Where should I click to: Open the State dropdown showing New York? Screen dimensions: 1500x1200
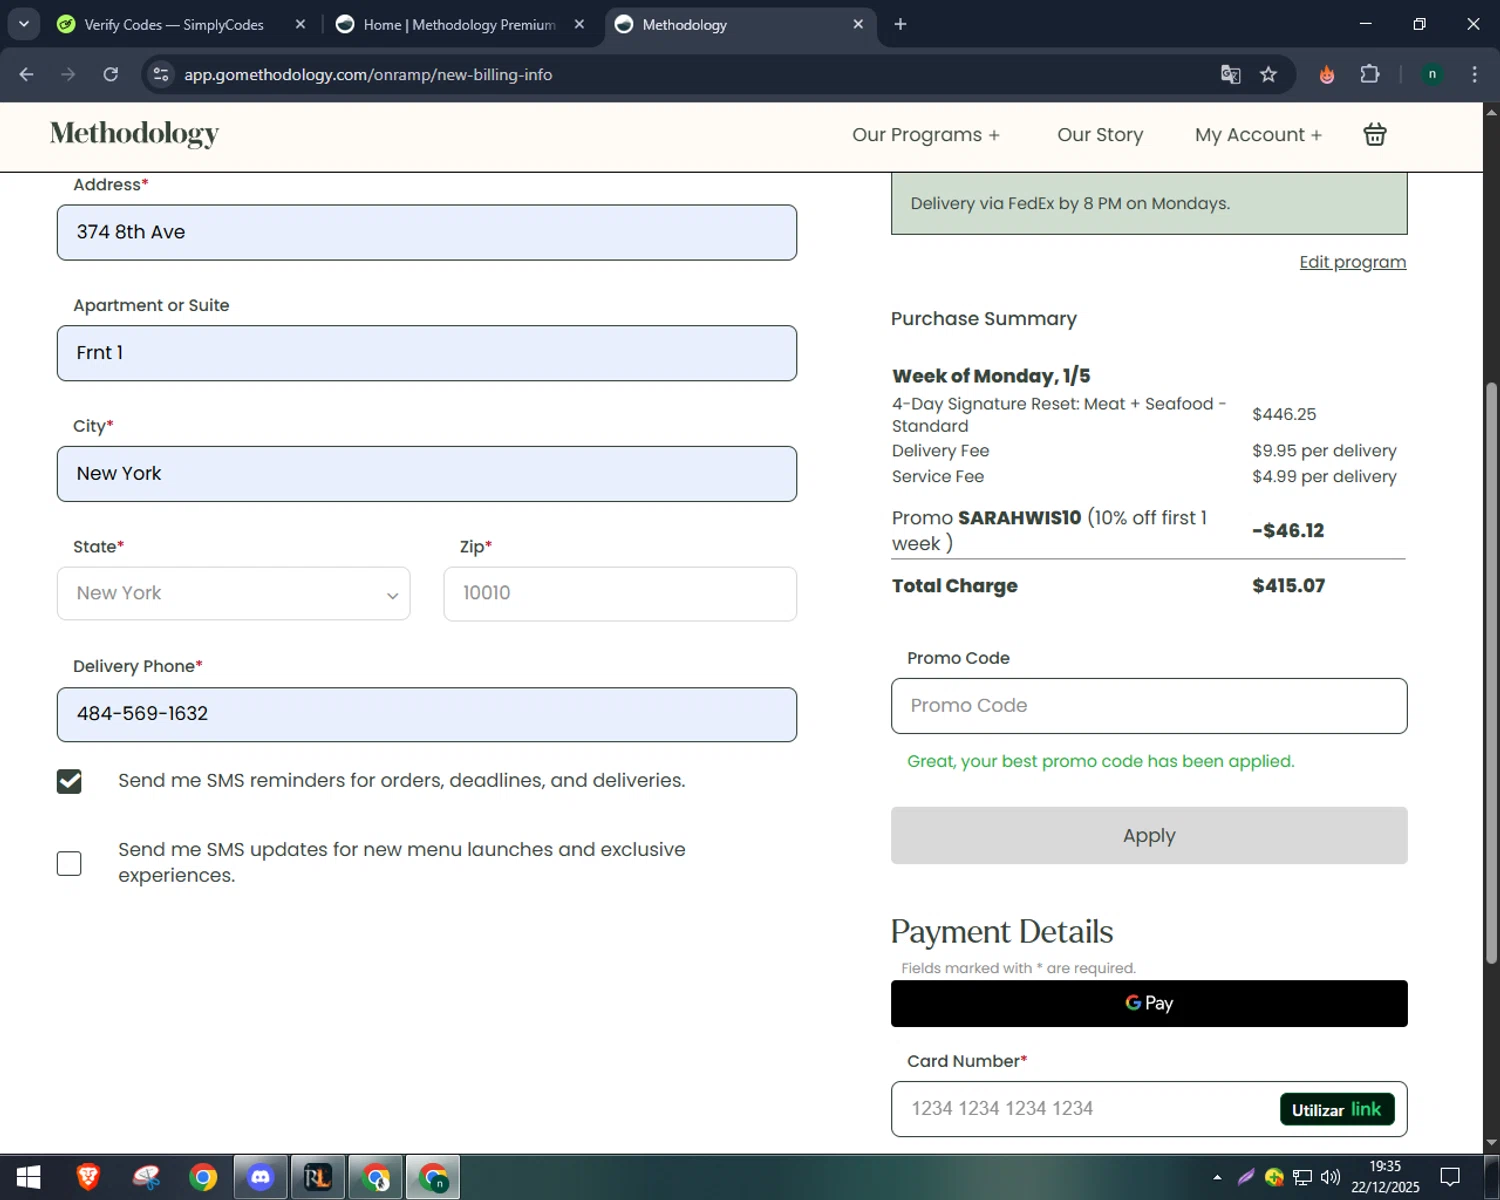(234, 593)
